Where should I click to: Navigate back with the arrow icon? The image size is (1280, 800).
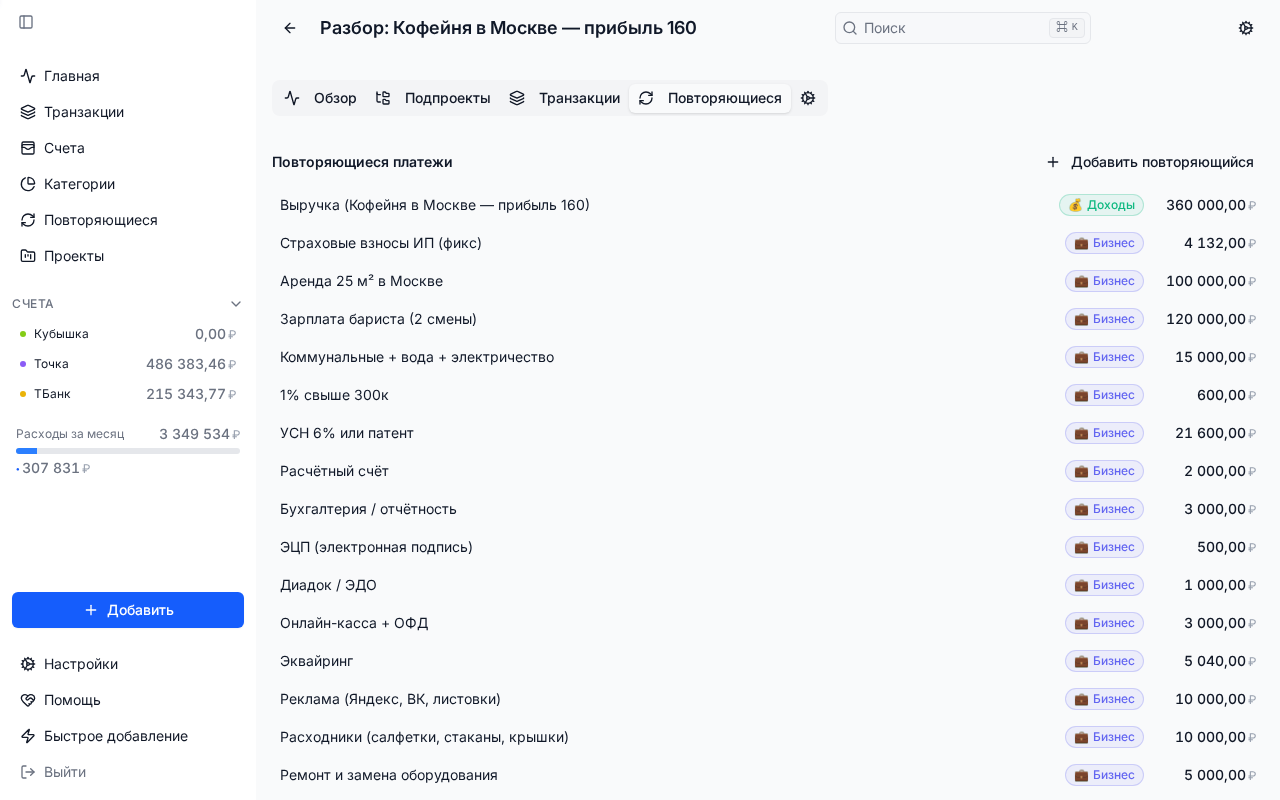pos(290,28)
